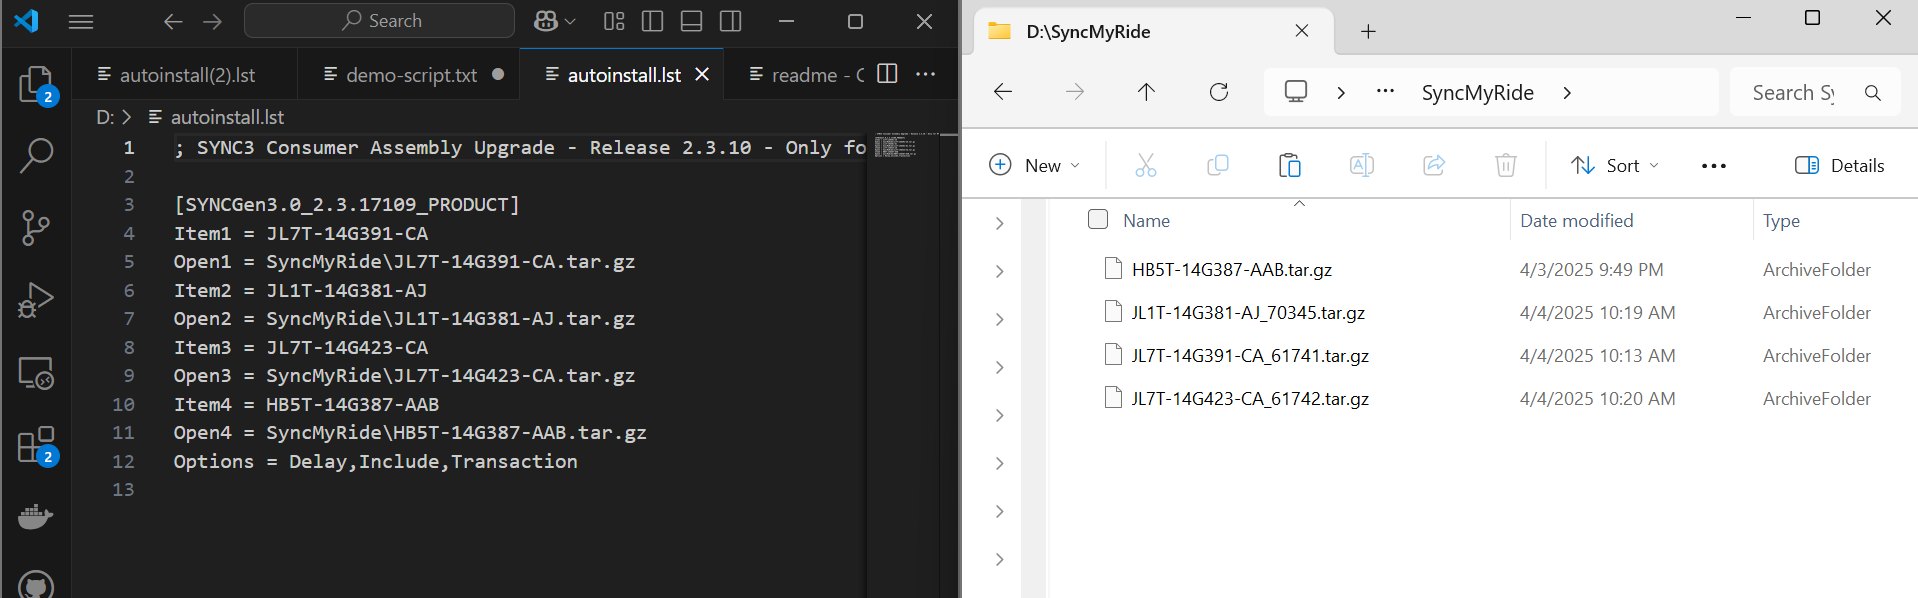Go back in VS Code navigation history
The image size is (1918, 598).
173,21
